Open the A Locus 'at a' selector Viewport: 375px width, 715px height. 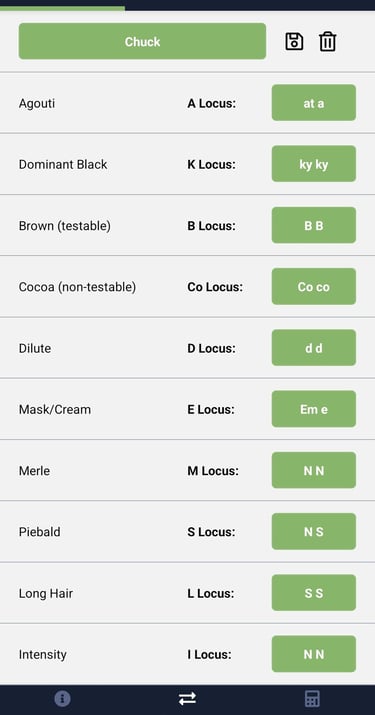pyautogui.click(x=314, y=103)
